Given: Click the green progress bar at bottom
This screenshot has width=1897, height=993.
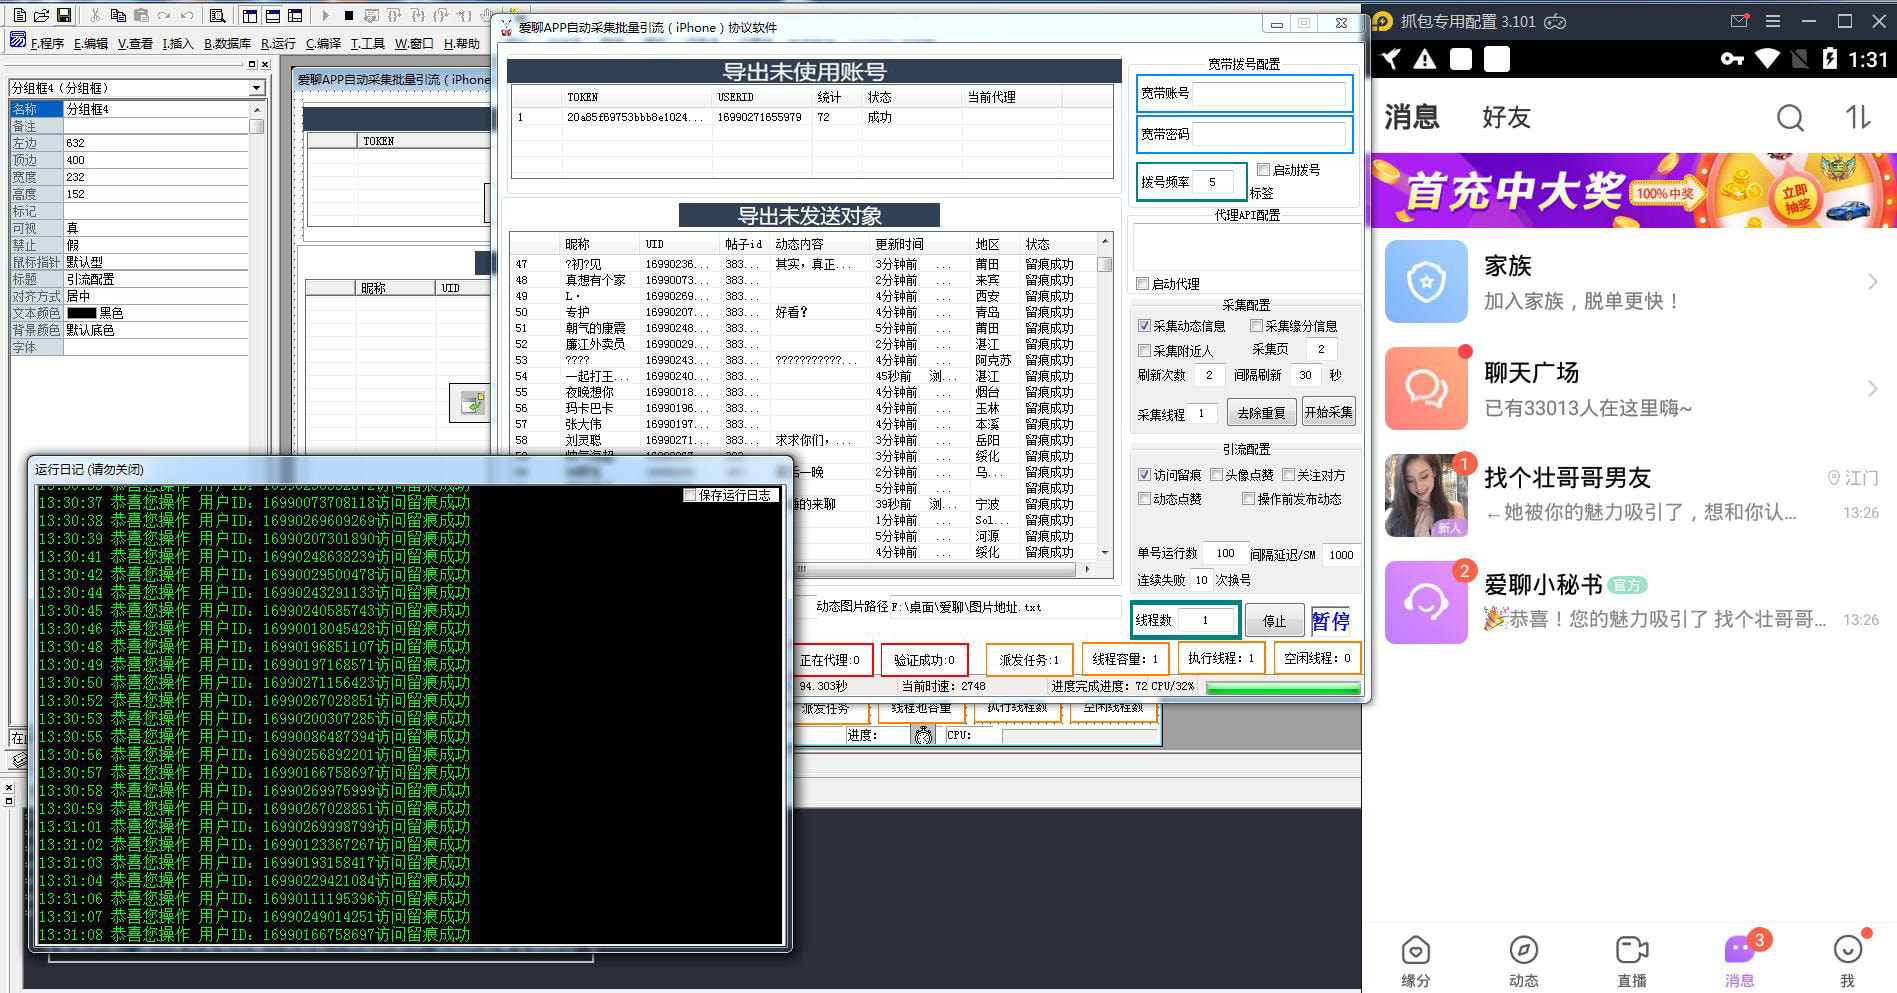Looking at the screenshot, I should [1283, 687].
